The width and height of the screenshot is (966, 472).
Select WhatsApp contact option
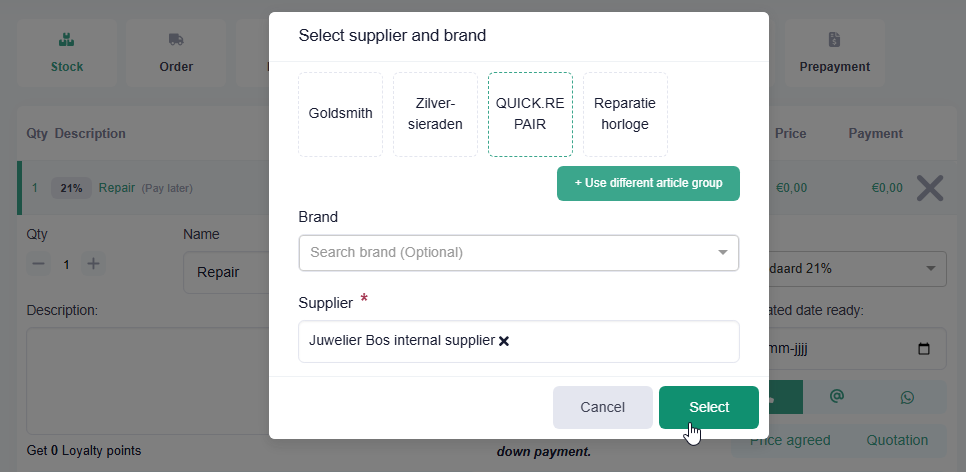(x=907, y=397)
